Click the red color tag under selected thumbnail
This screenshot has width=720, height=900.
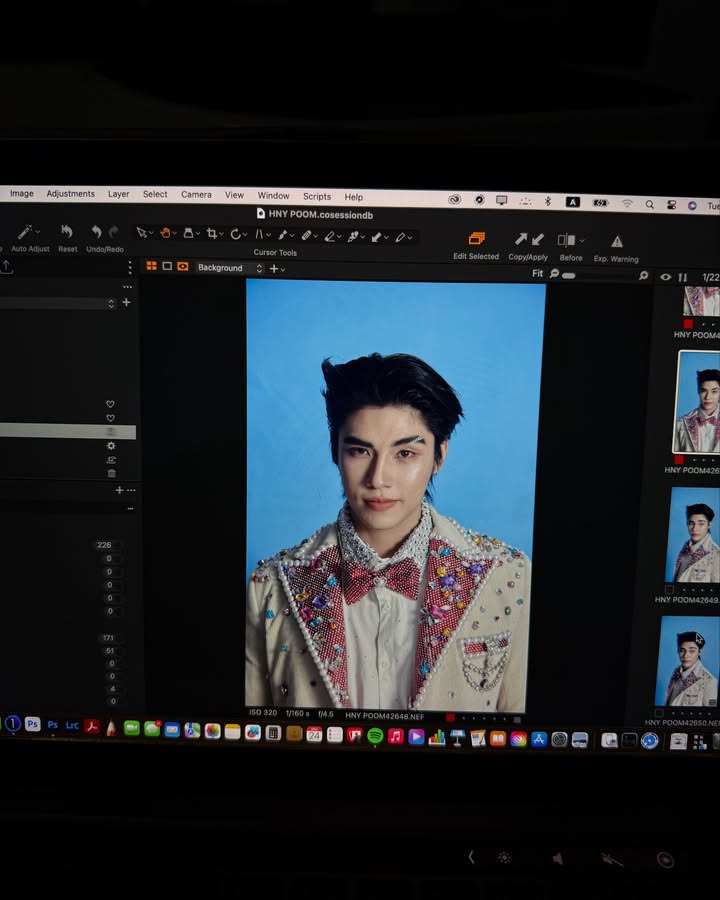click(679, 459)
